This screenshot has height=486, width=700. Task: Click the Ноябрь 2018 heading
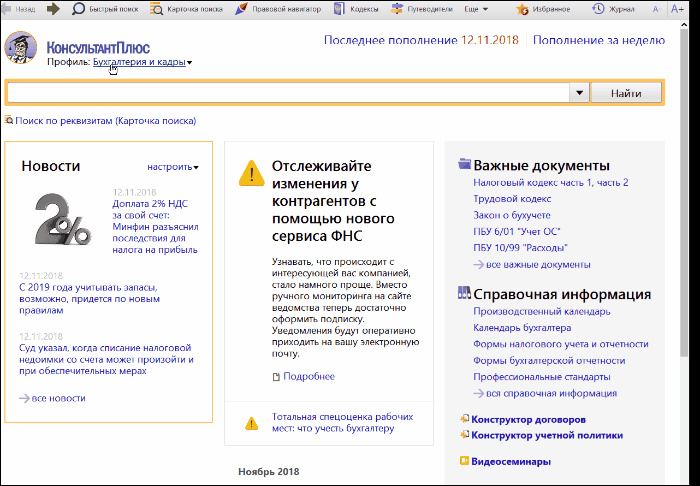[x=269, y=471]
